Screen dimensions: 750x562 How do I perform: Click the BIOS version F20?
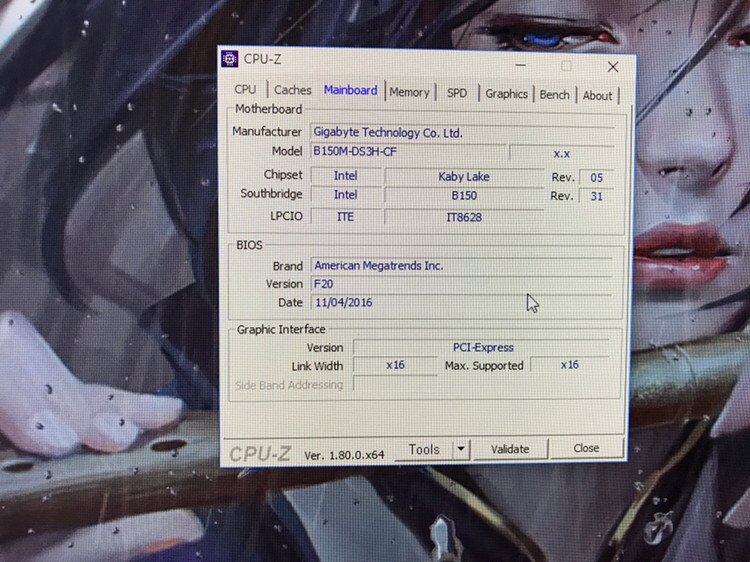[462, 284]
